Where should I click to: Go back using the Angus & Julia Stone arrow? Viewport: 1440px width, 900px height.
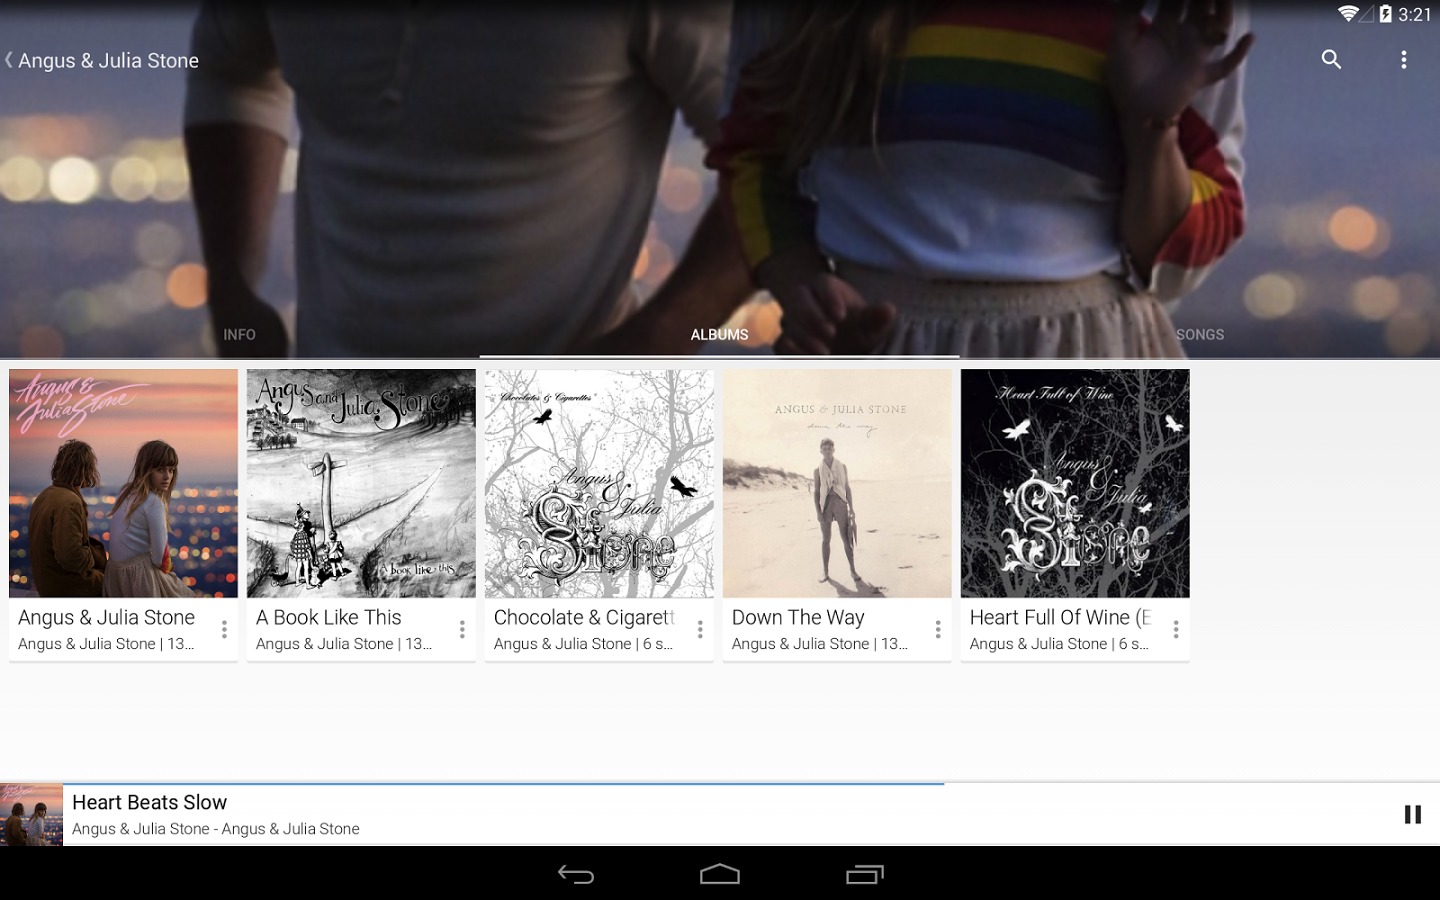coord(10,60)
